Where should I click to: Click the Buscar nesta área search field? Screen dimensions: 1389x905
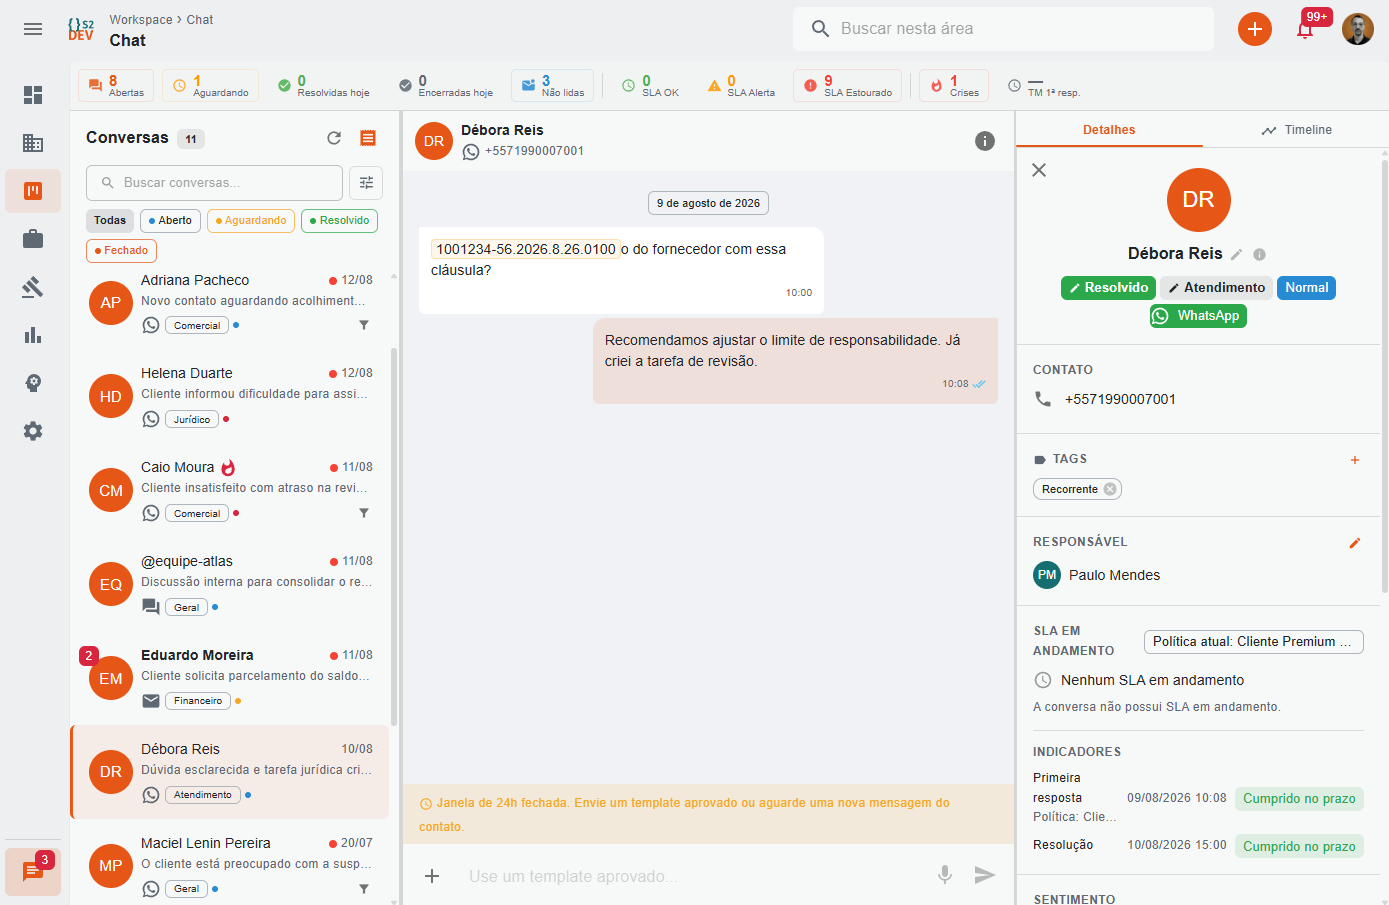point(1003,29)
